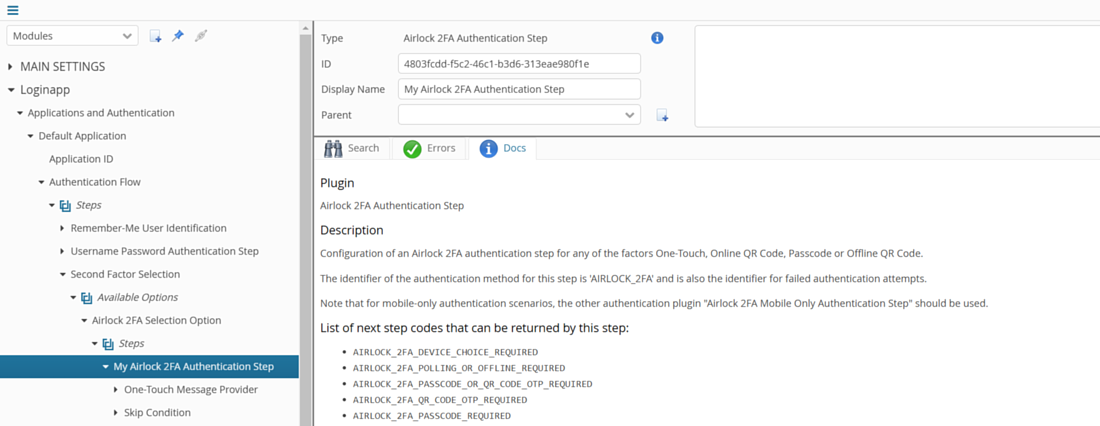
Task: Select Username Password Authentication Step
Action: [x=164, y=251]
